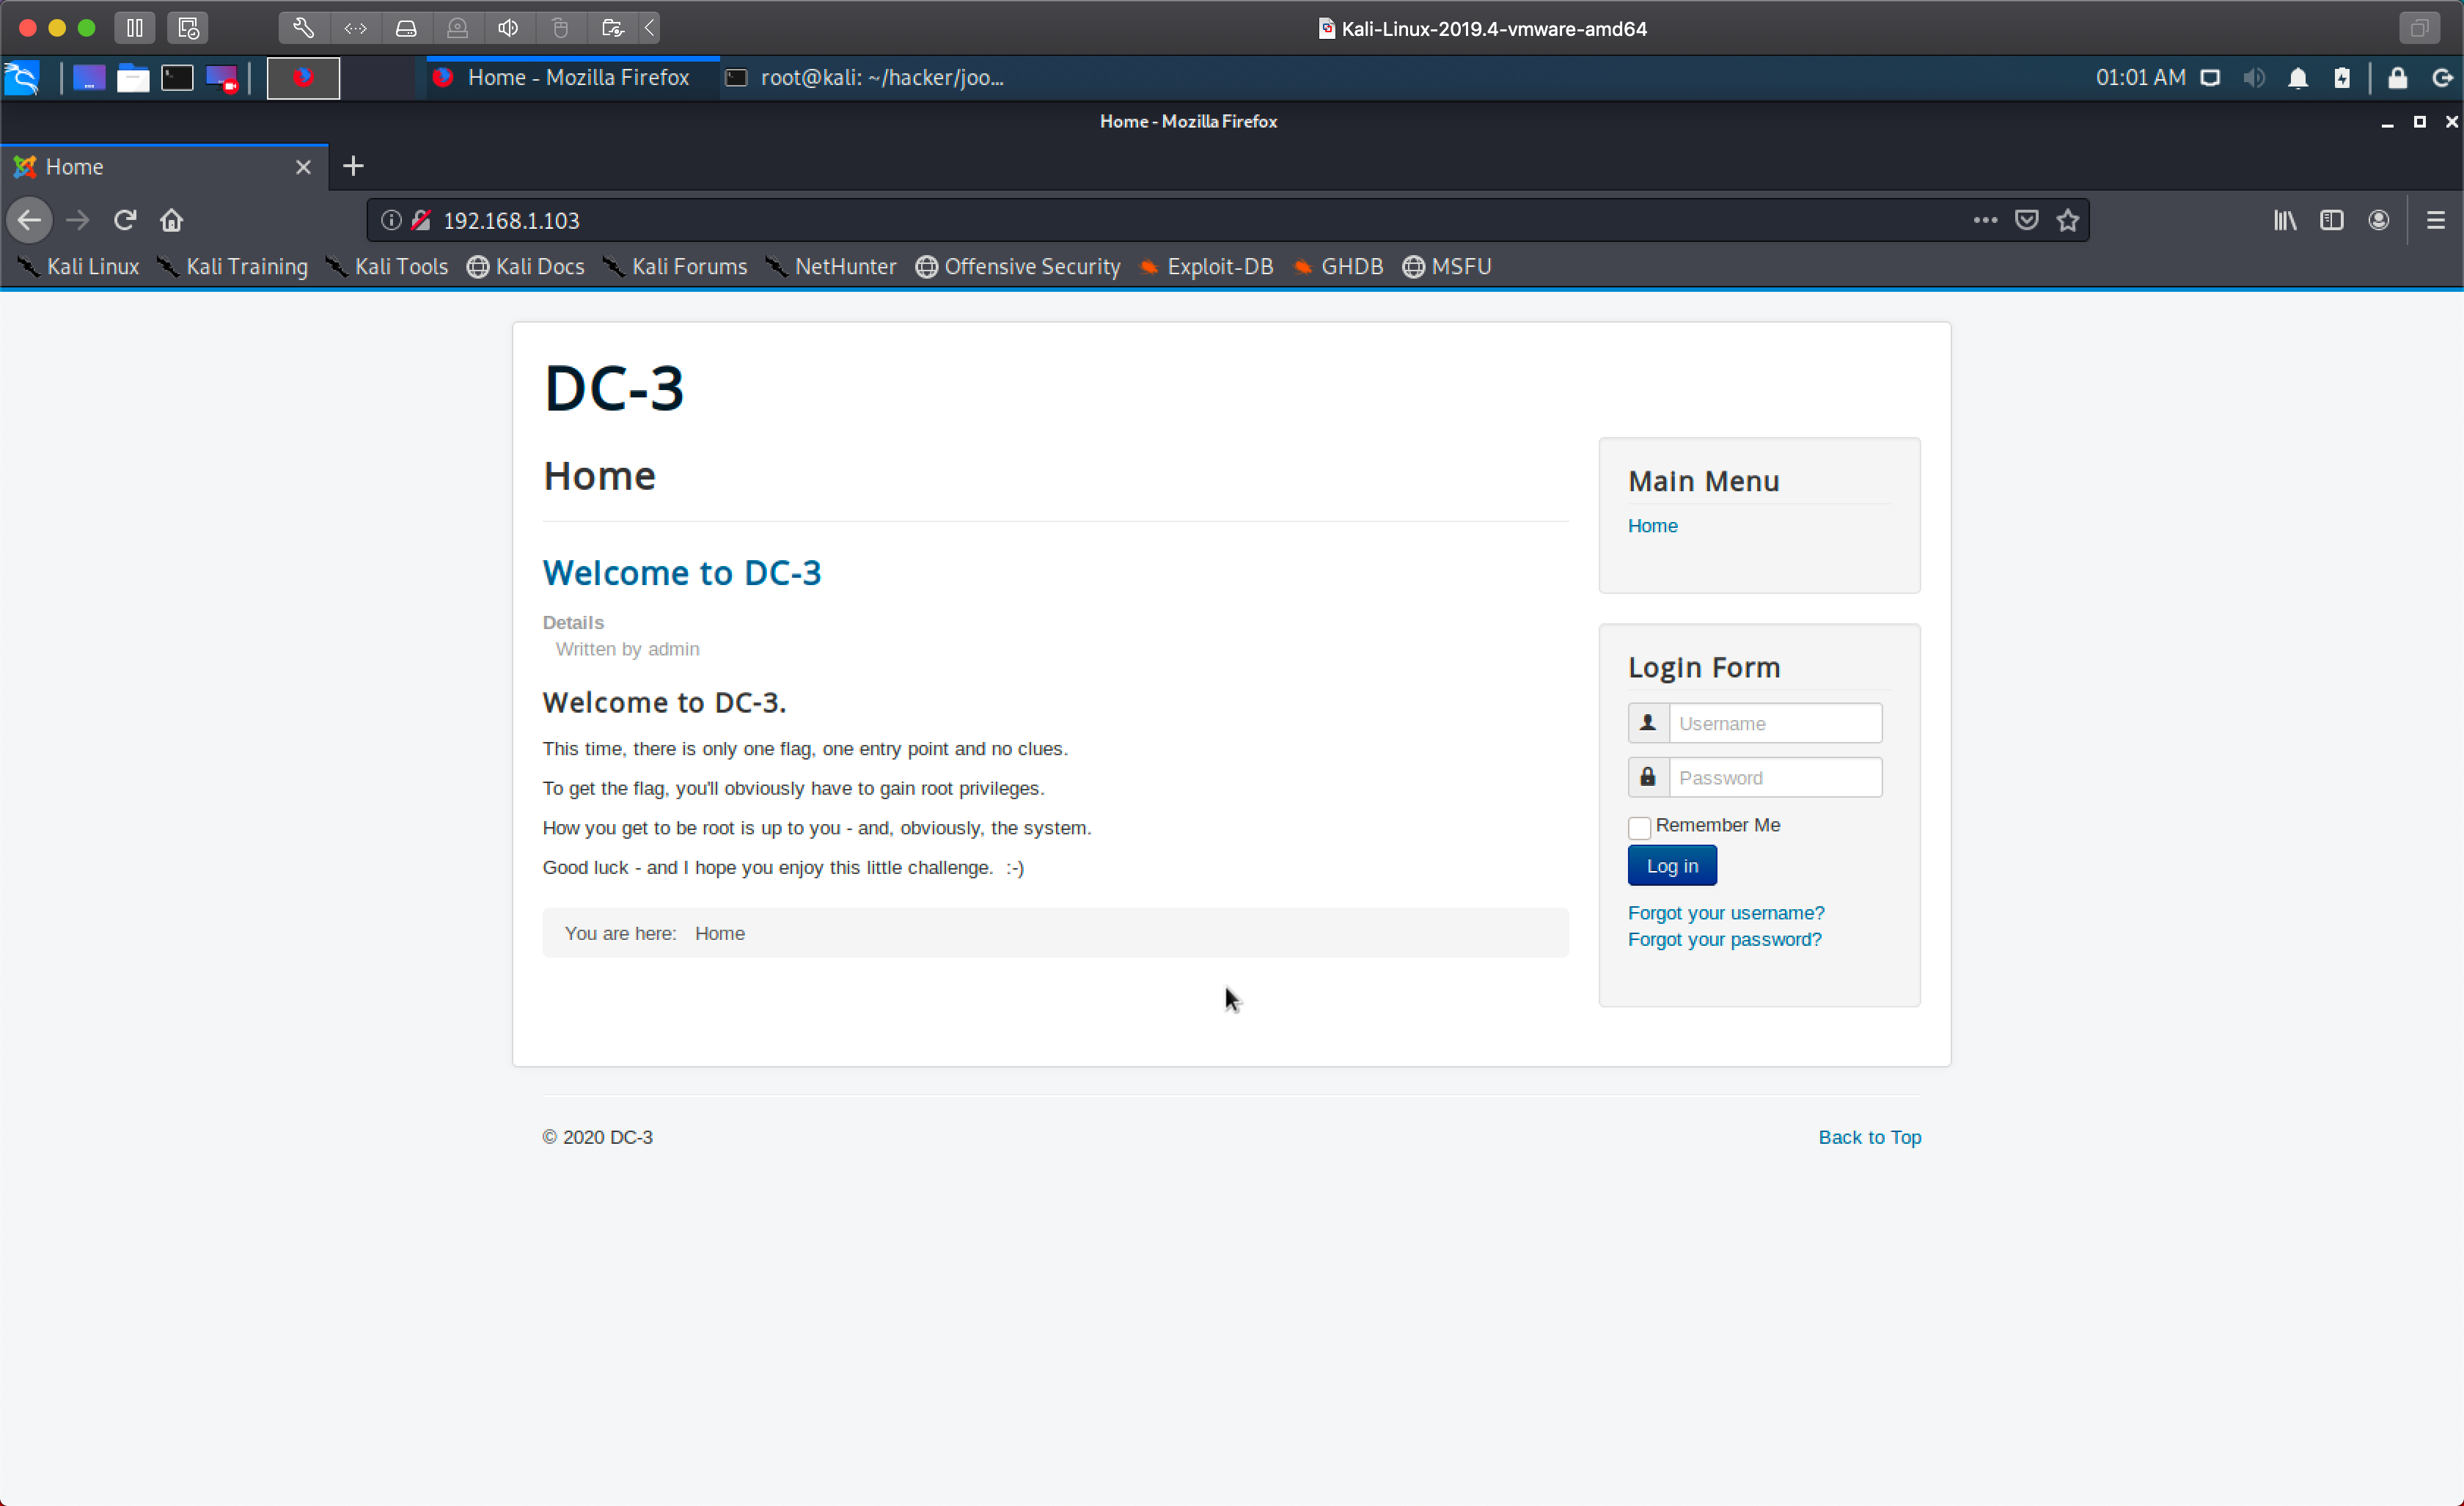Open Kali applications menu dragon icon

tap(22, 78)
